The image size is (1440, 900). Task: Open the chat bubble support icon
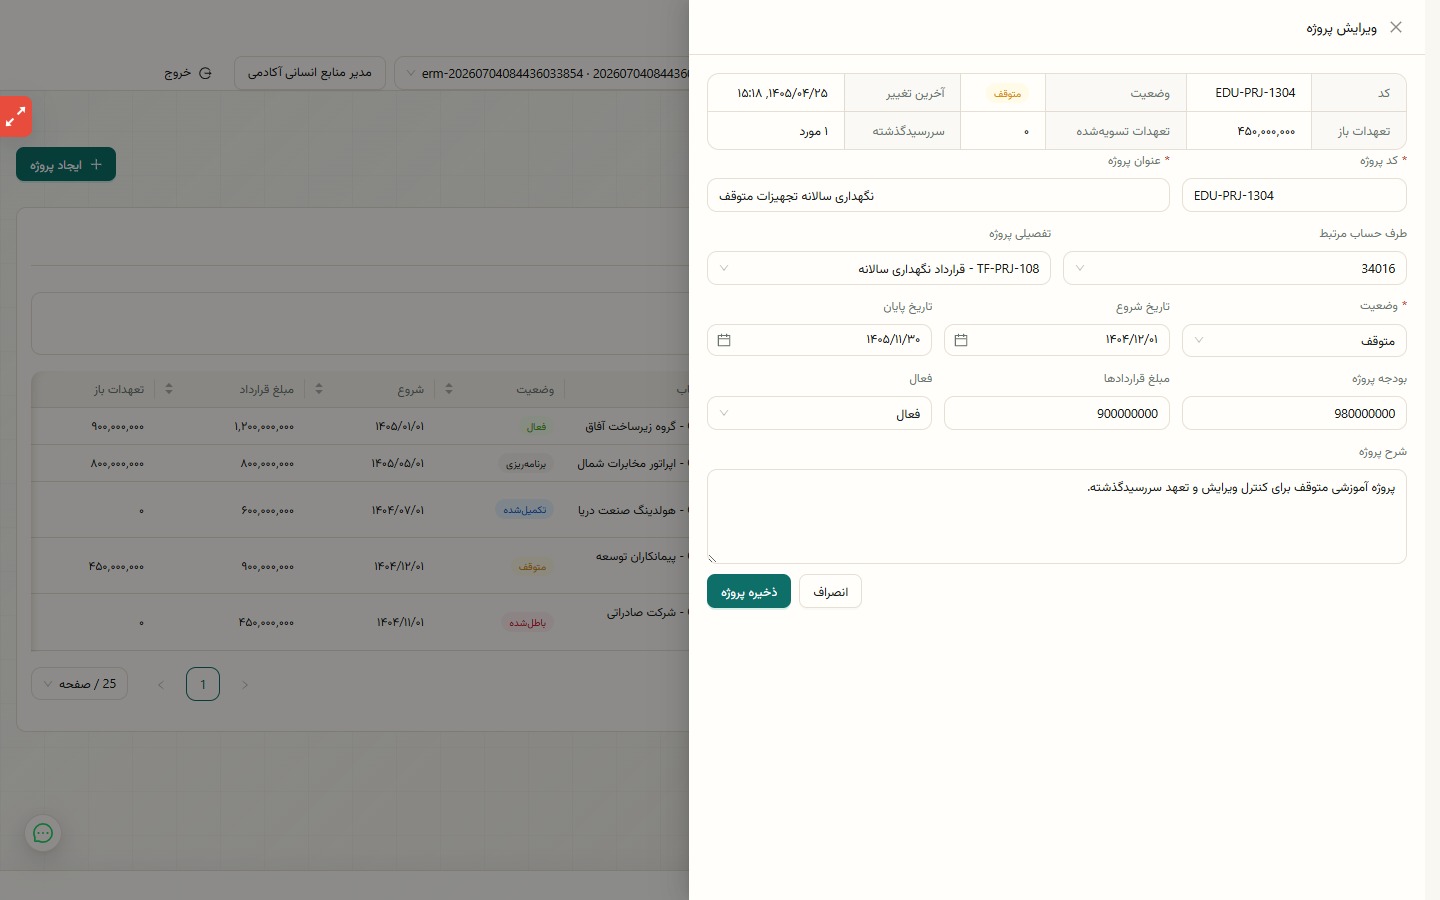pos(43,833)
